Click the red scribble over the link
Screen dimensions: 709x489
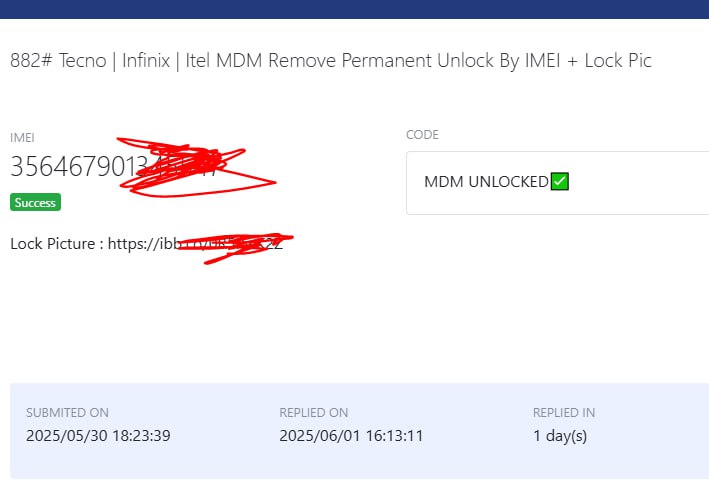pyautogui.click(x=235, y=248)
